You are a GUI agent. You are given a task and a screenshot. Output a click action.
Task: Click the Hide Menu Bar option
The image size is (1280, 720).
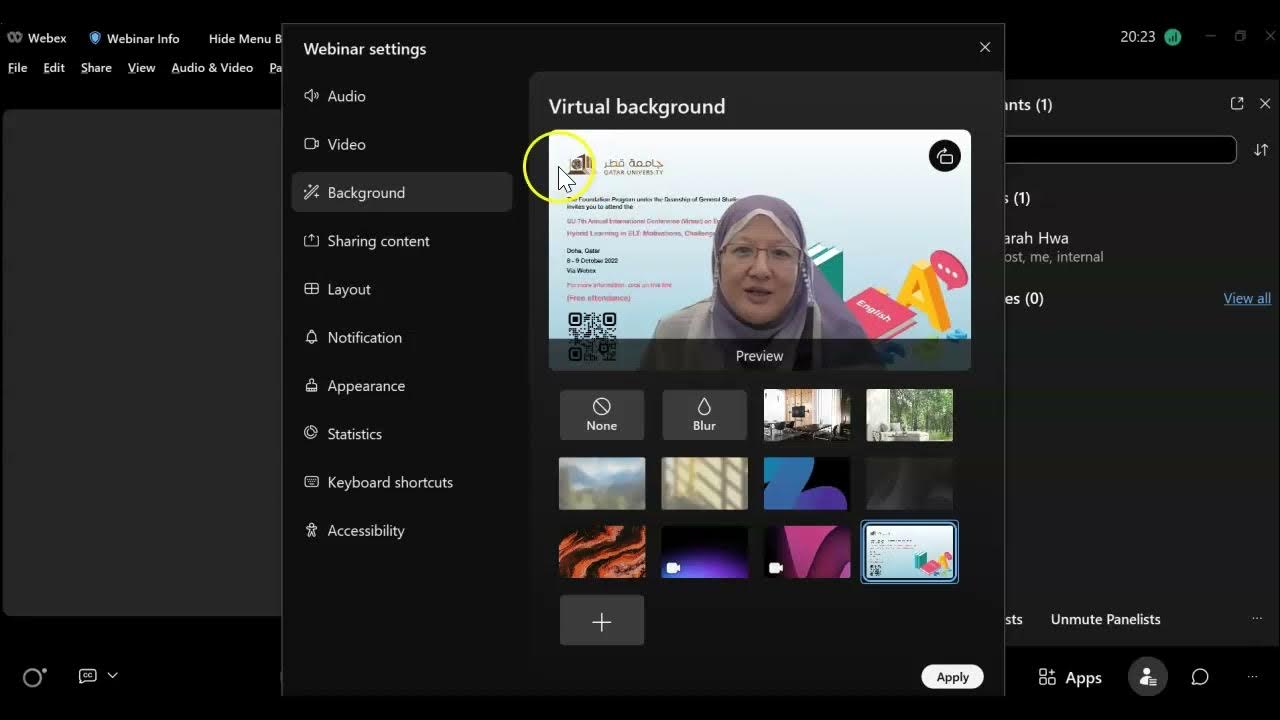tap(244, 38)
